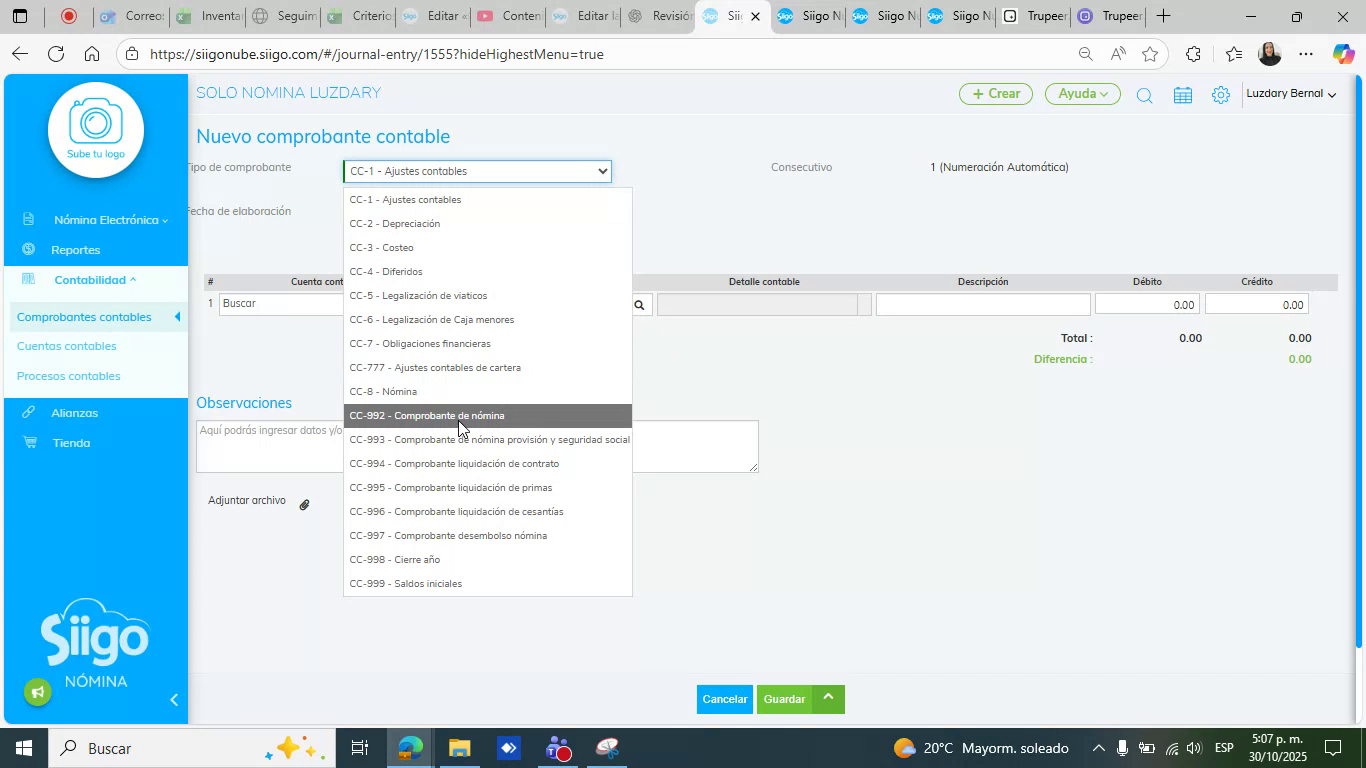Click the account search magnifier in row 1
The height and width of the screenshot is (768, 1366).
[640, 305]
